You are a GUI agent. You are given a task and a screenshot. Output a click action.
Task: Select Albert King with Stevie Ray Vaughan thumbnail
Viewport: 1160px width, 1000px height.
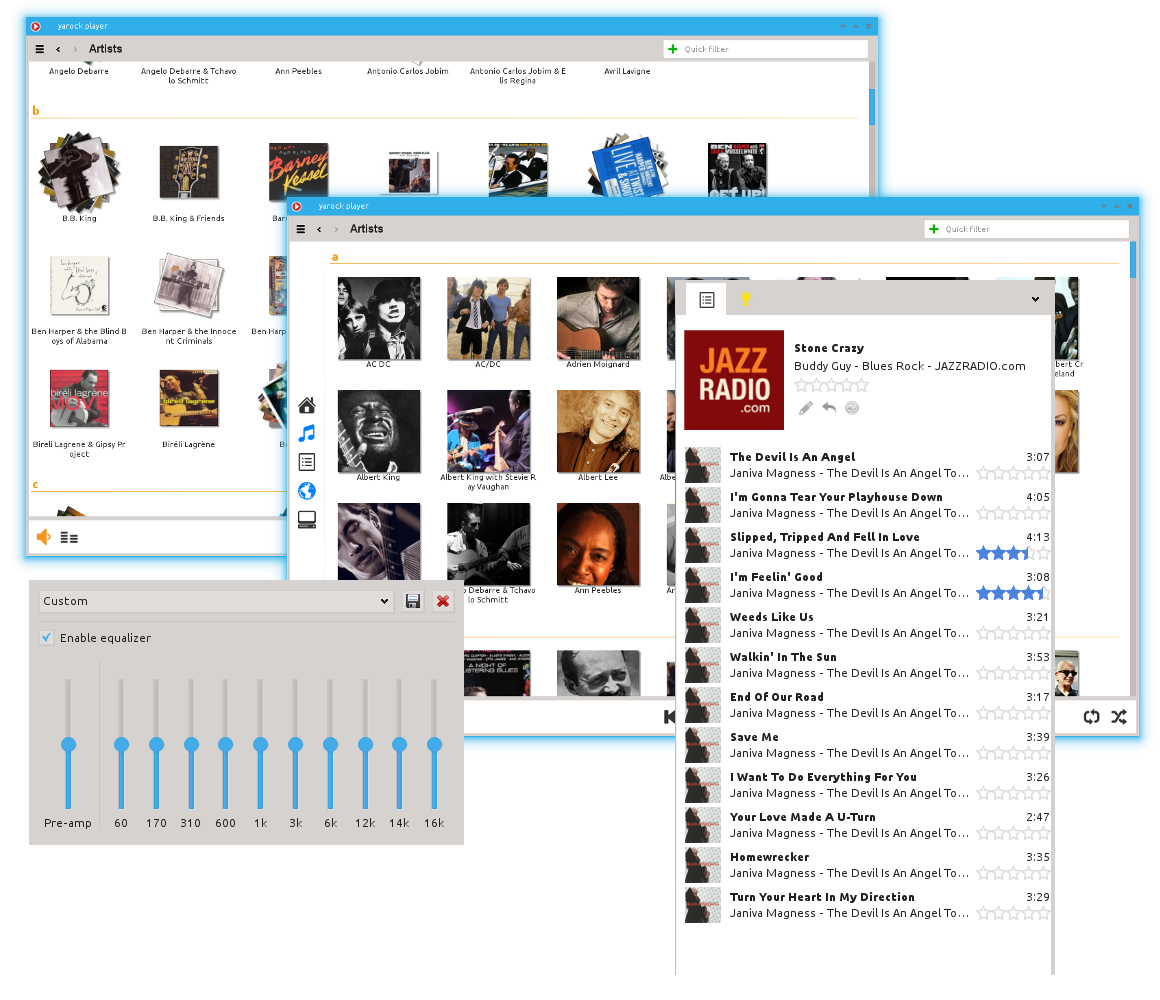pos(488,432)
